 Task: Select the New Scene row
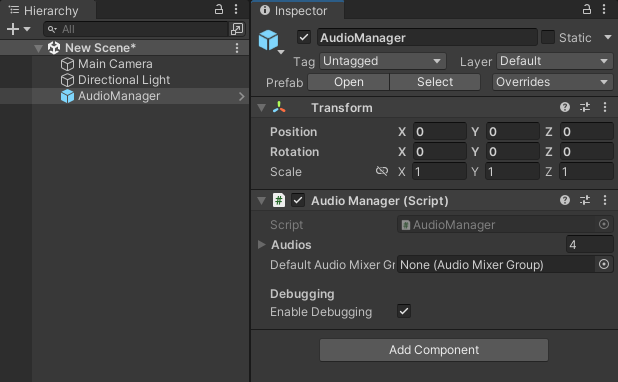(x=125, y=48)
